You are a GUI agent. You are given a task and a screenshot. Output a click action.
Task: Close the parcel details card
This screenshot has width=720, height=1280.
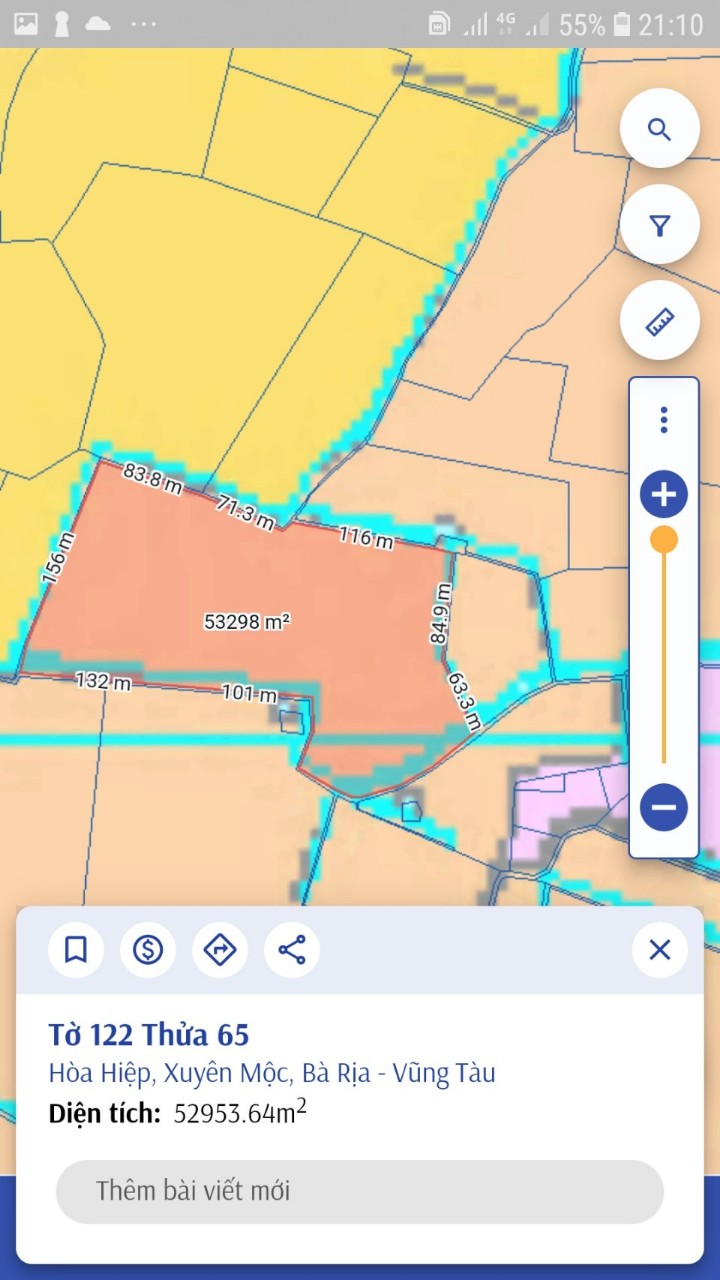[660, 949]
